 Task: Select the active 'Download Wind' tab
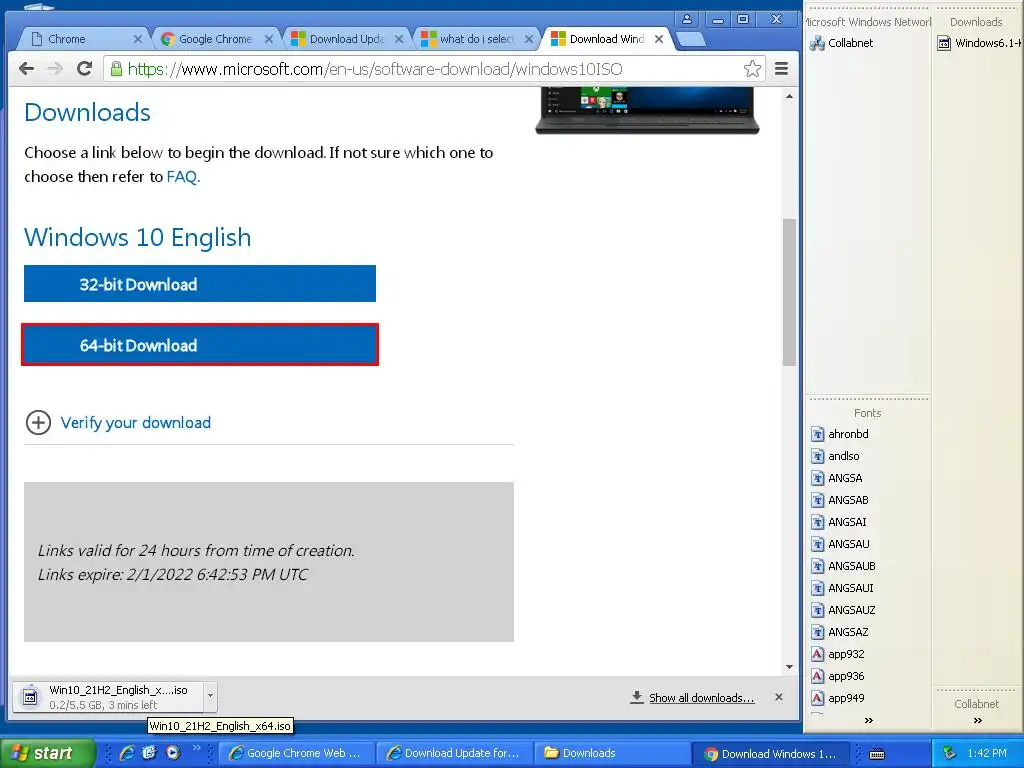(x=607, y=39)
